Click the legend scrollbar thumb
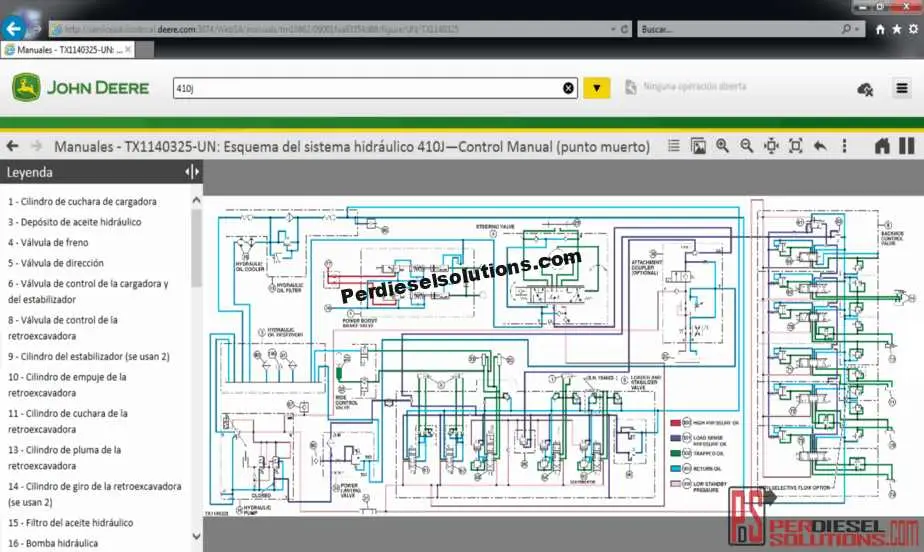924x552 pixels. [196, 247]
